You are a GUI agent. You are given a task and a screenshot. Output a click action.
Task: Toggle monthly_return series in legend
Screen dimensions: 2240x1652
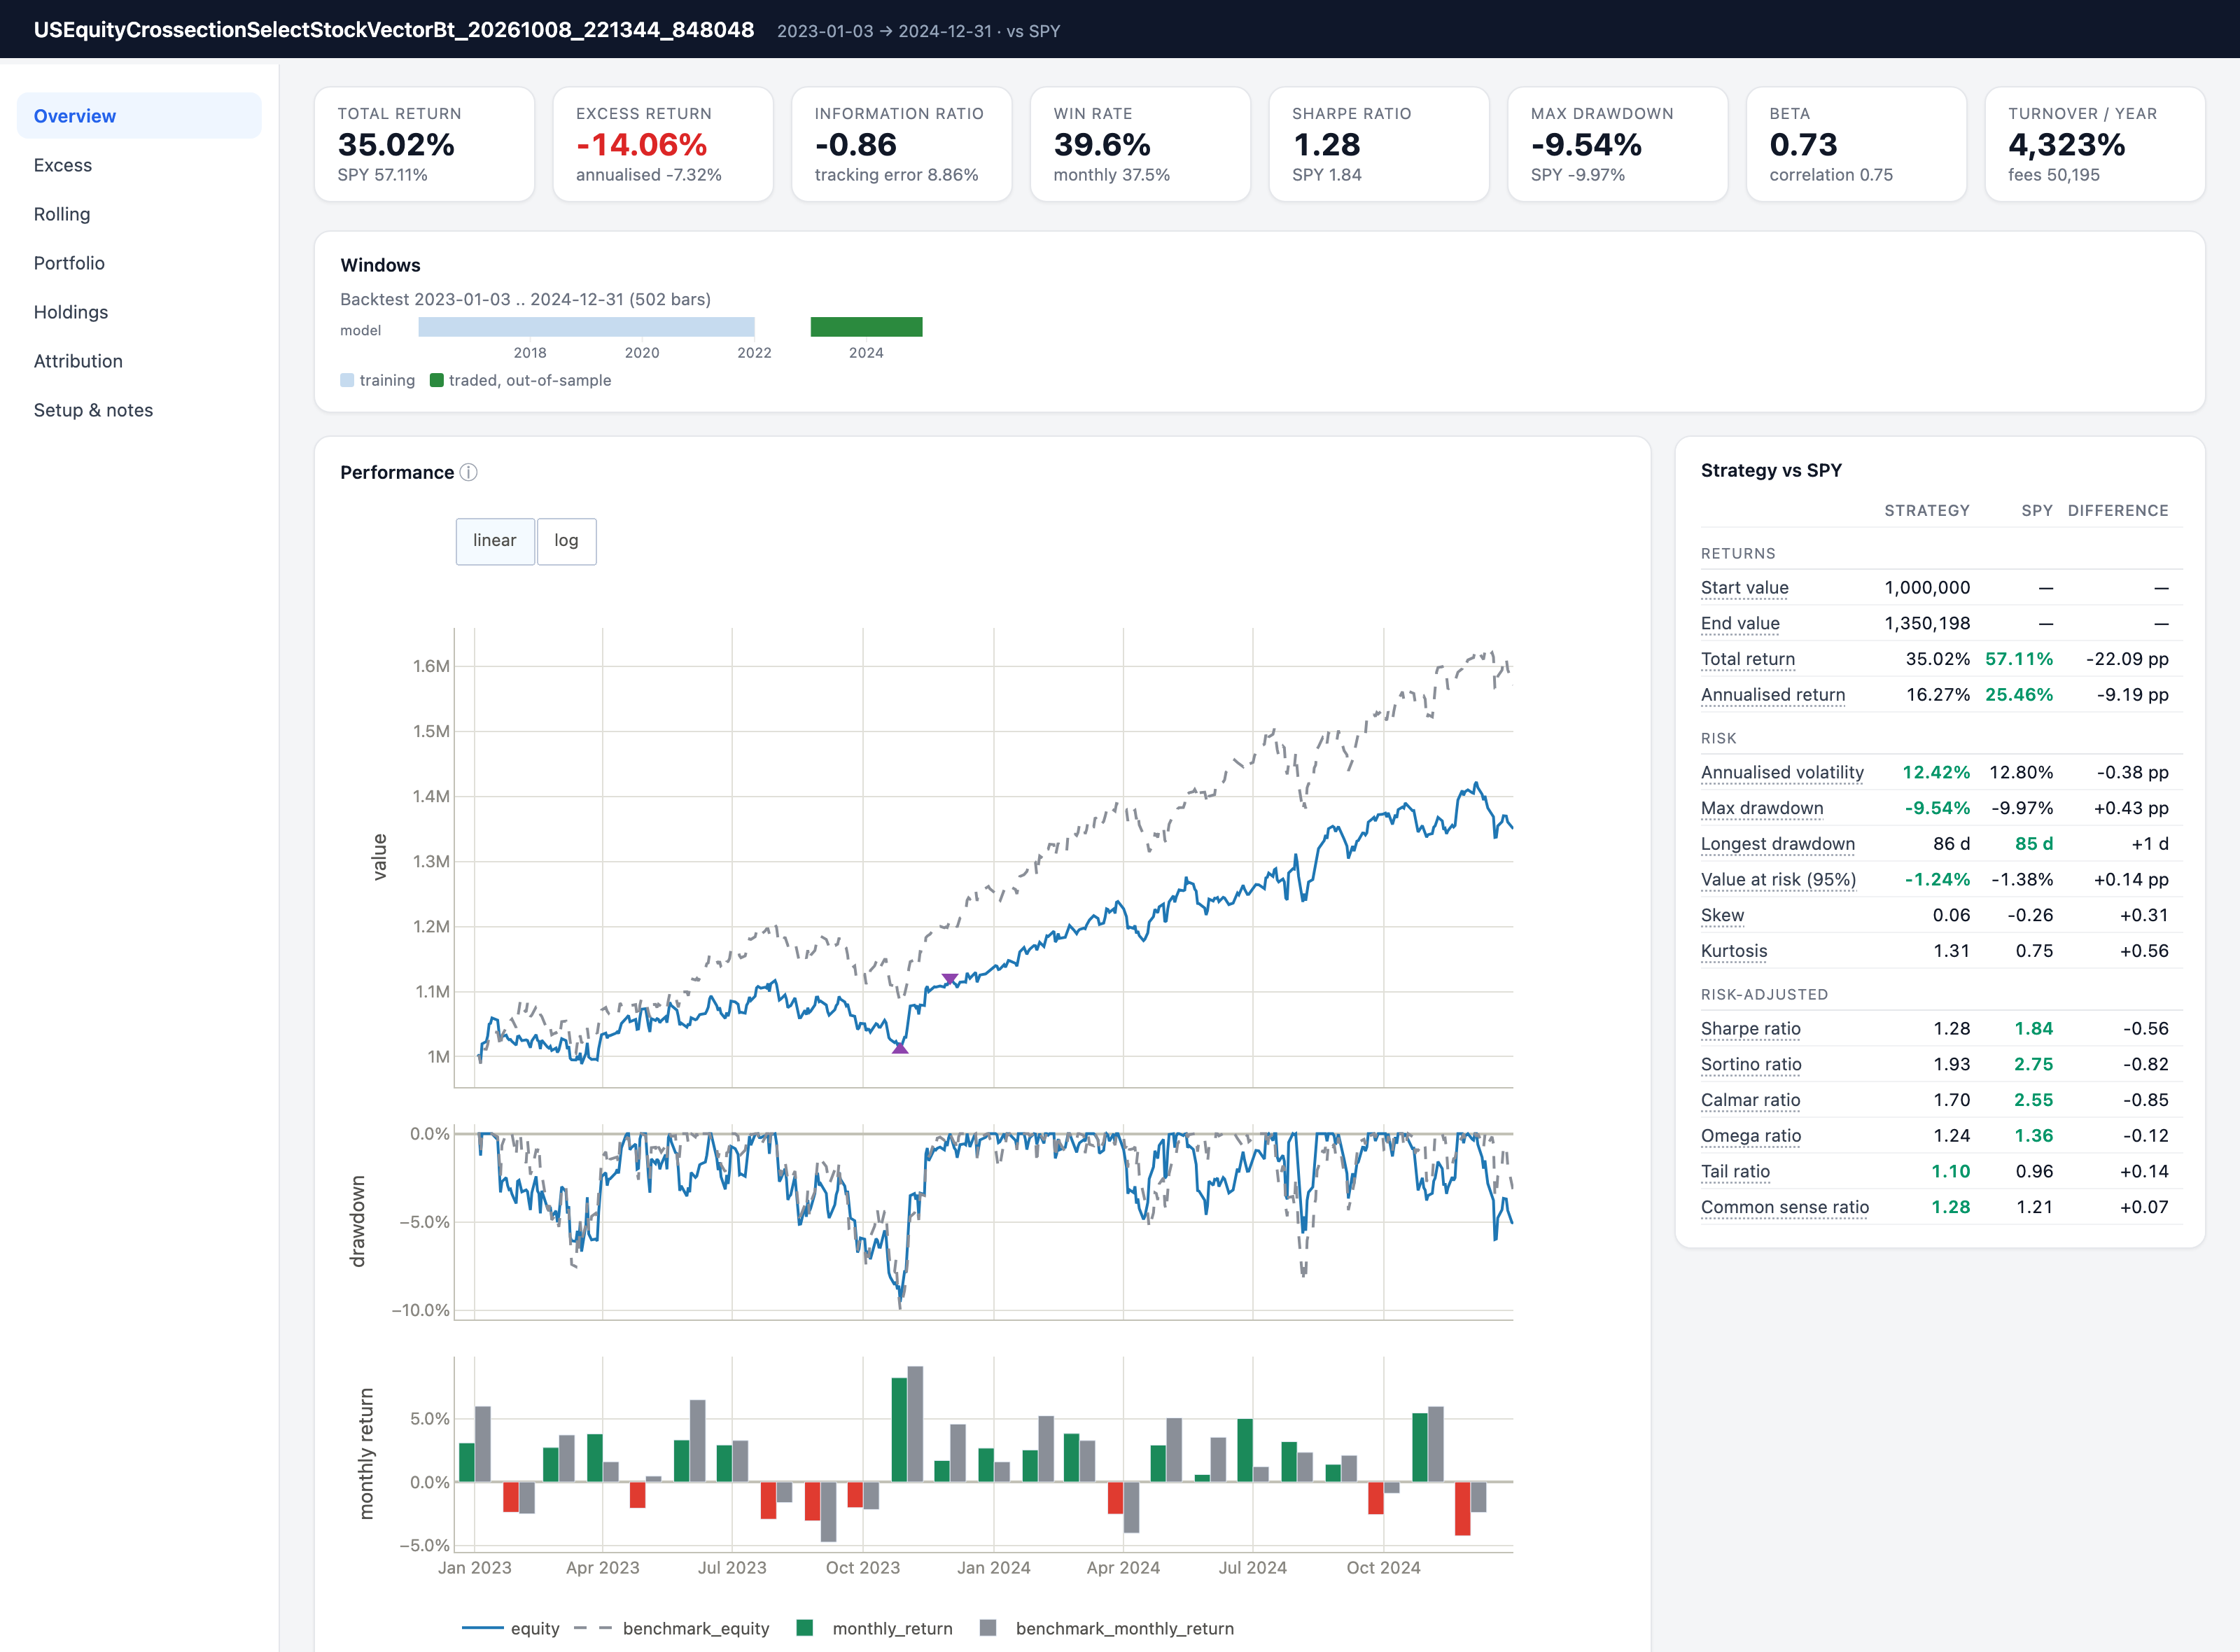(x=874, y=1628)
